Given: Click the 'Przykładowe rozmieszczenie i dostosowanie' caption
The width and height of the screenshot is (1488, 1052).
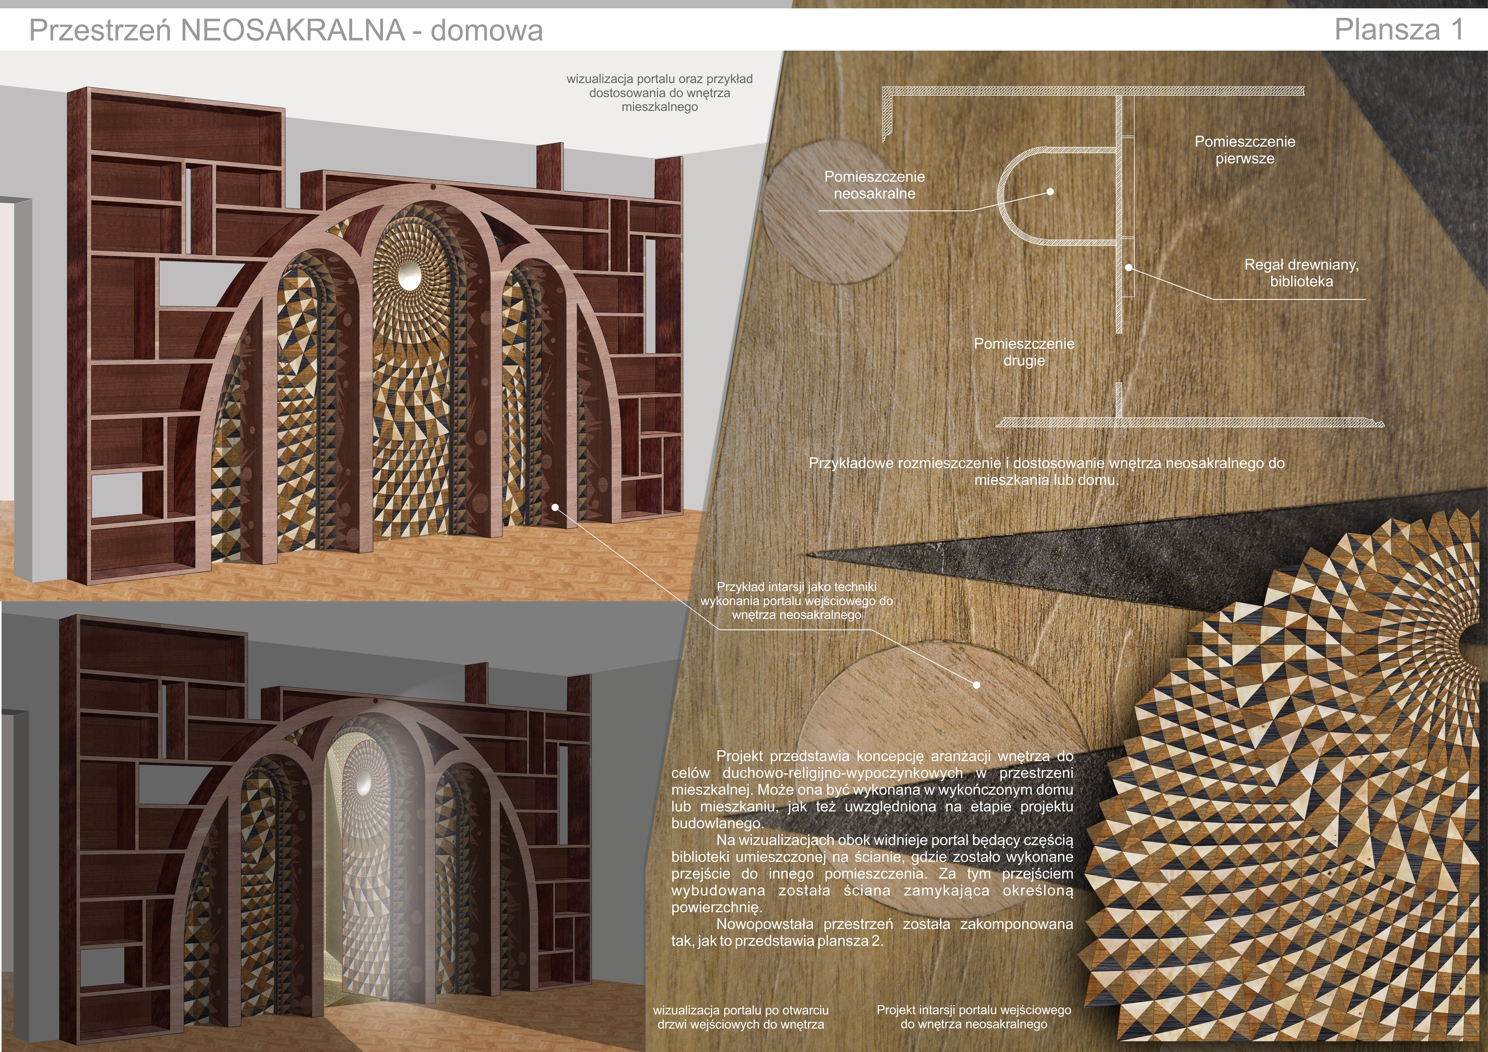Looking at the screenshot, I should pyautogui.click(x=1046, y=471).
